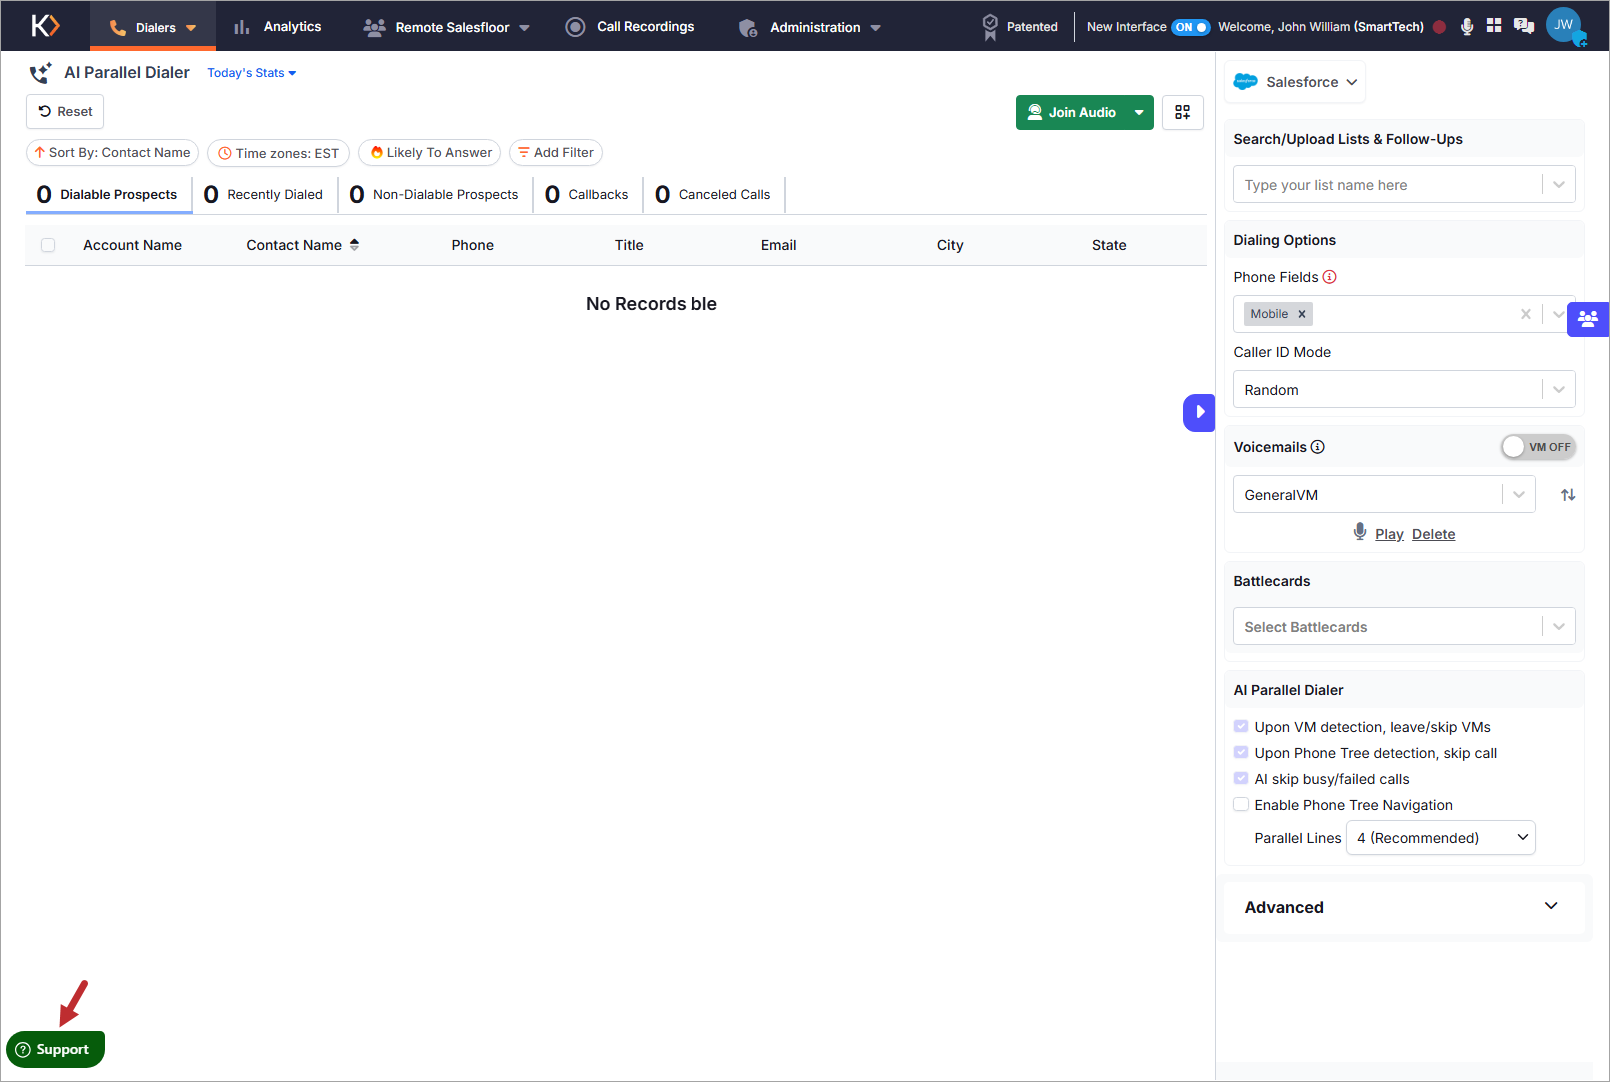Switch to the Canceled Calls tab
This screenshot has width=1610, height=1082.
pos(713,195)
